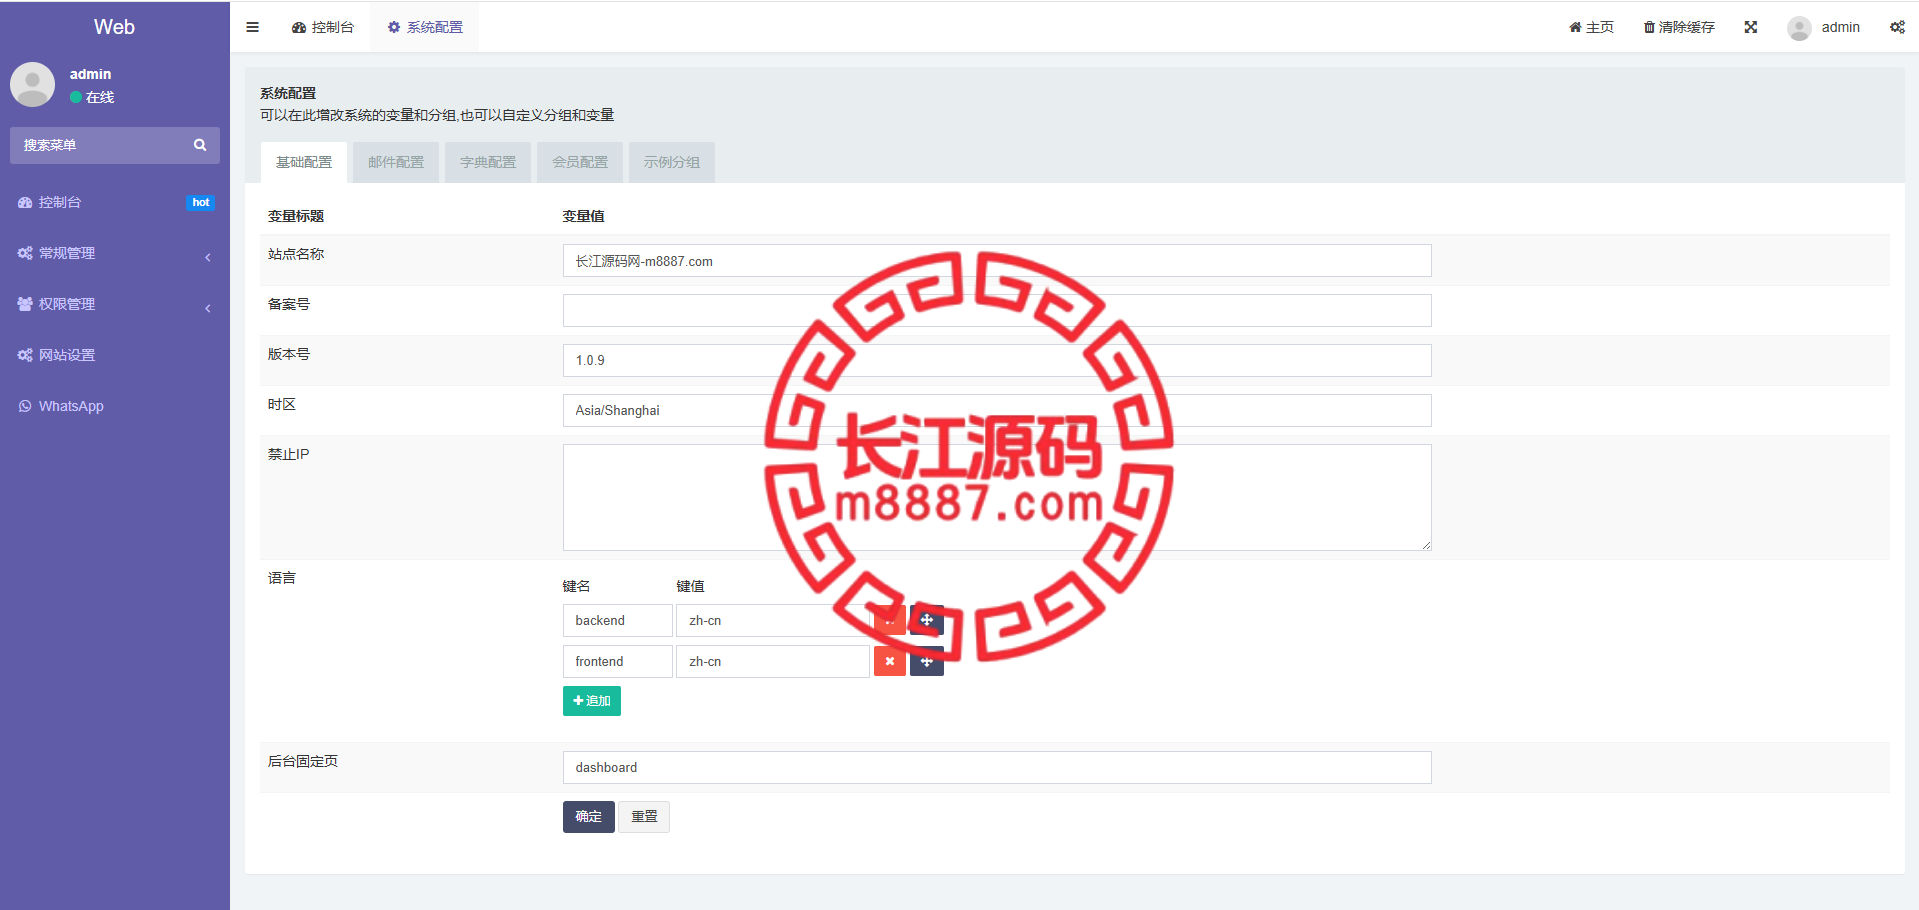Switch to 控制台 top tab
The image size is (1919, 910).
[323, 27]
